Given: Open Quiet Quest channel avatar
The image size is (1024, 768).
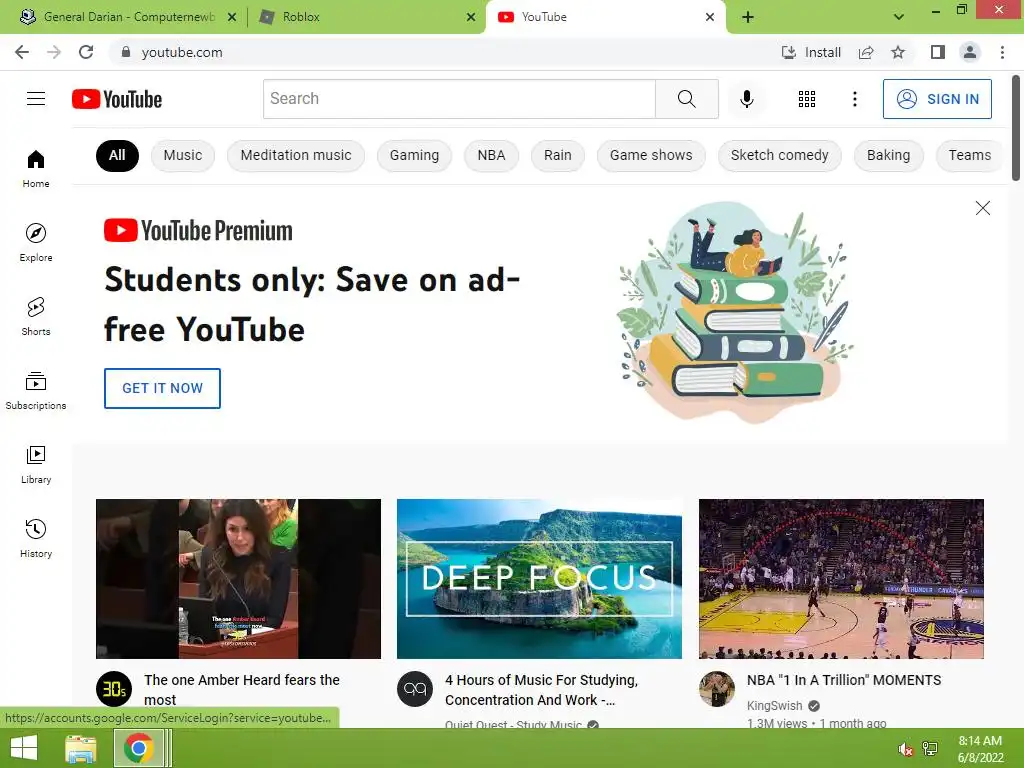Looking at the screenshot, I should [x=415, y=689].
